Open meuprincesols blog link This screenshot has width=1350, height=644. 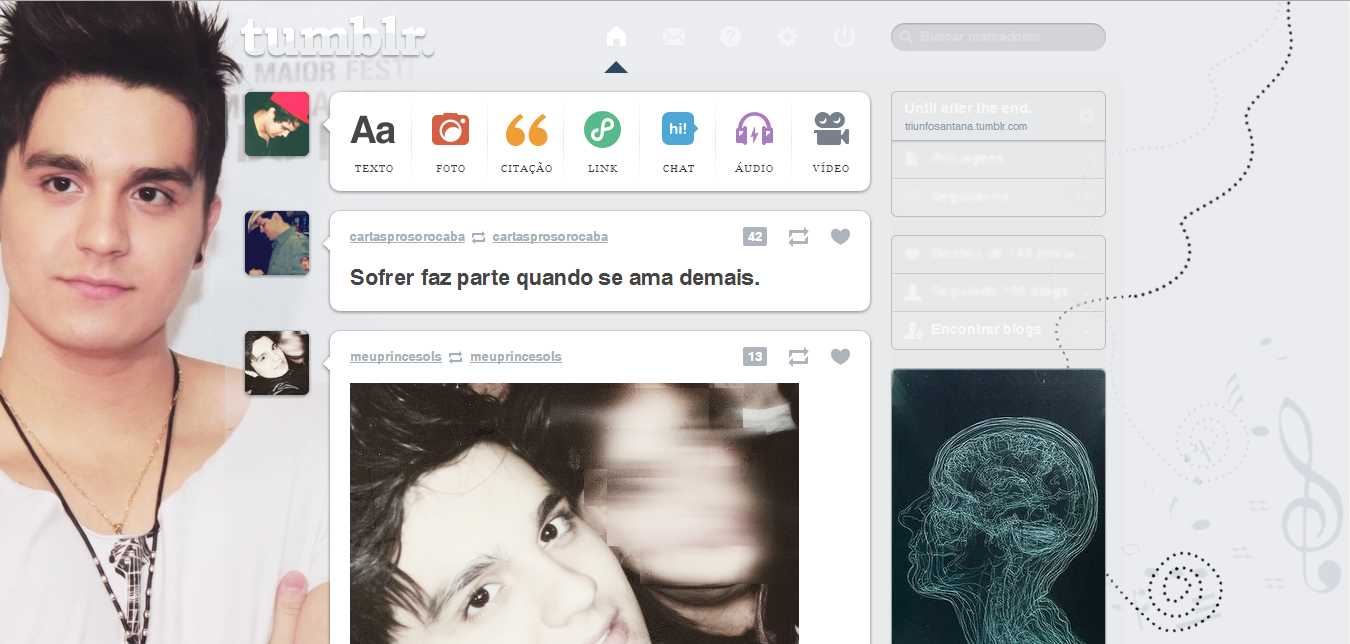coord(396,356)
